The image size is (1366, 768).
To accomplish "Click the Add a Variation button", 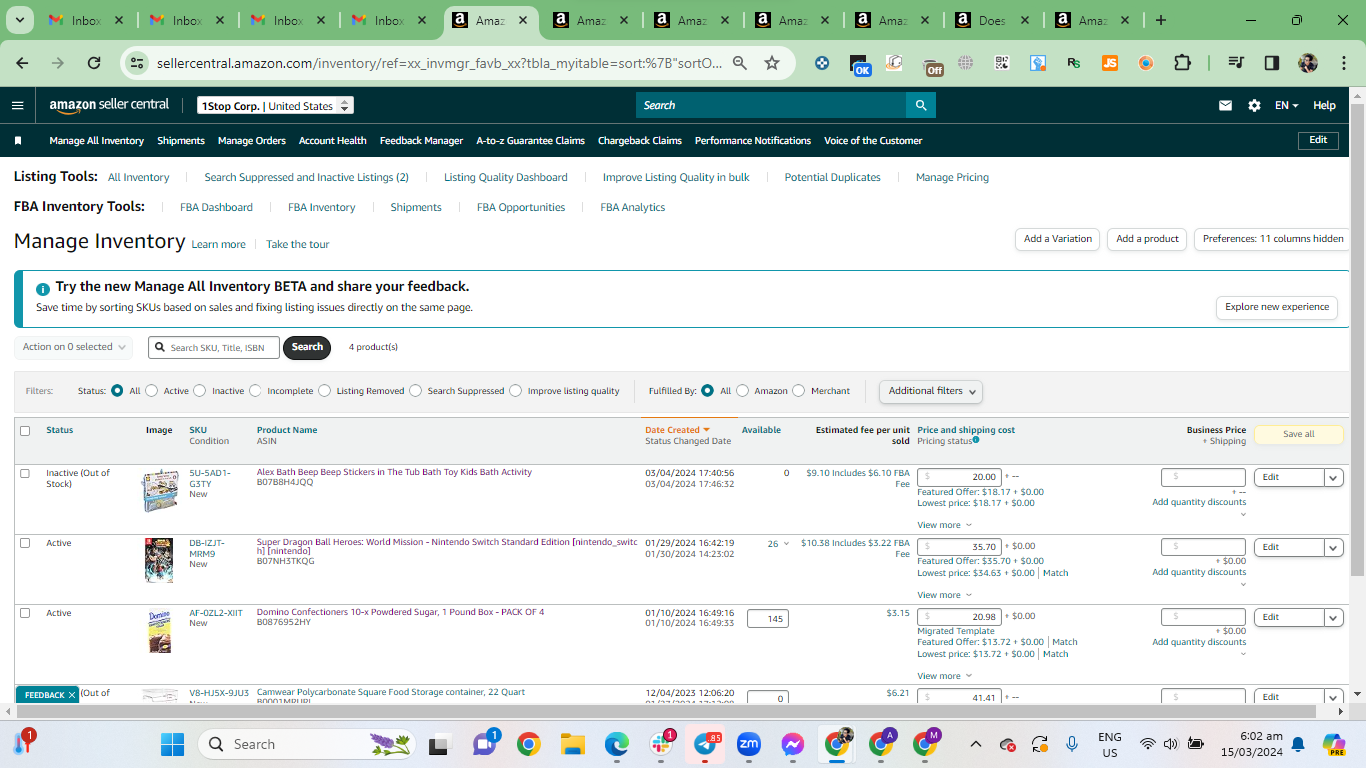I will [x=1058, y=239].
